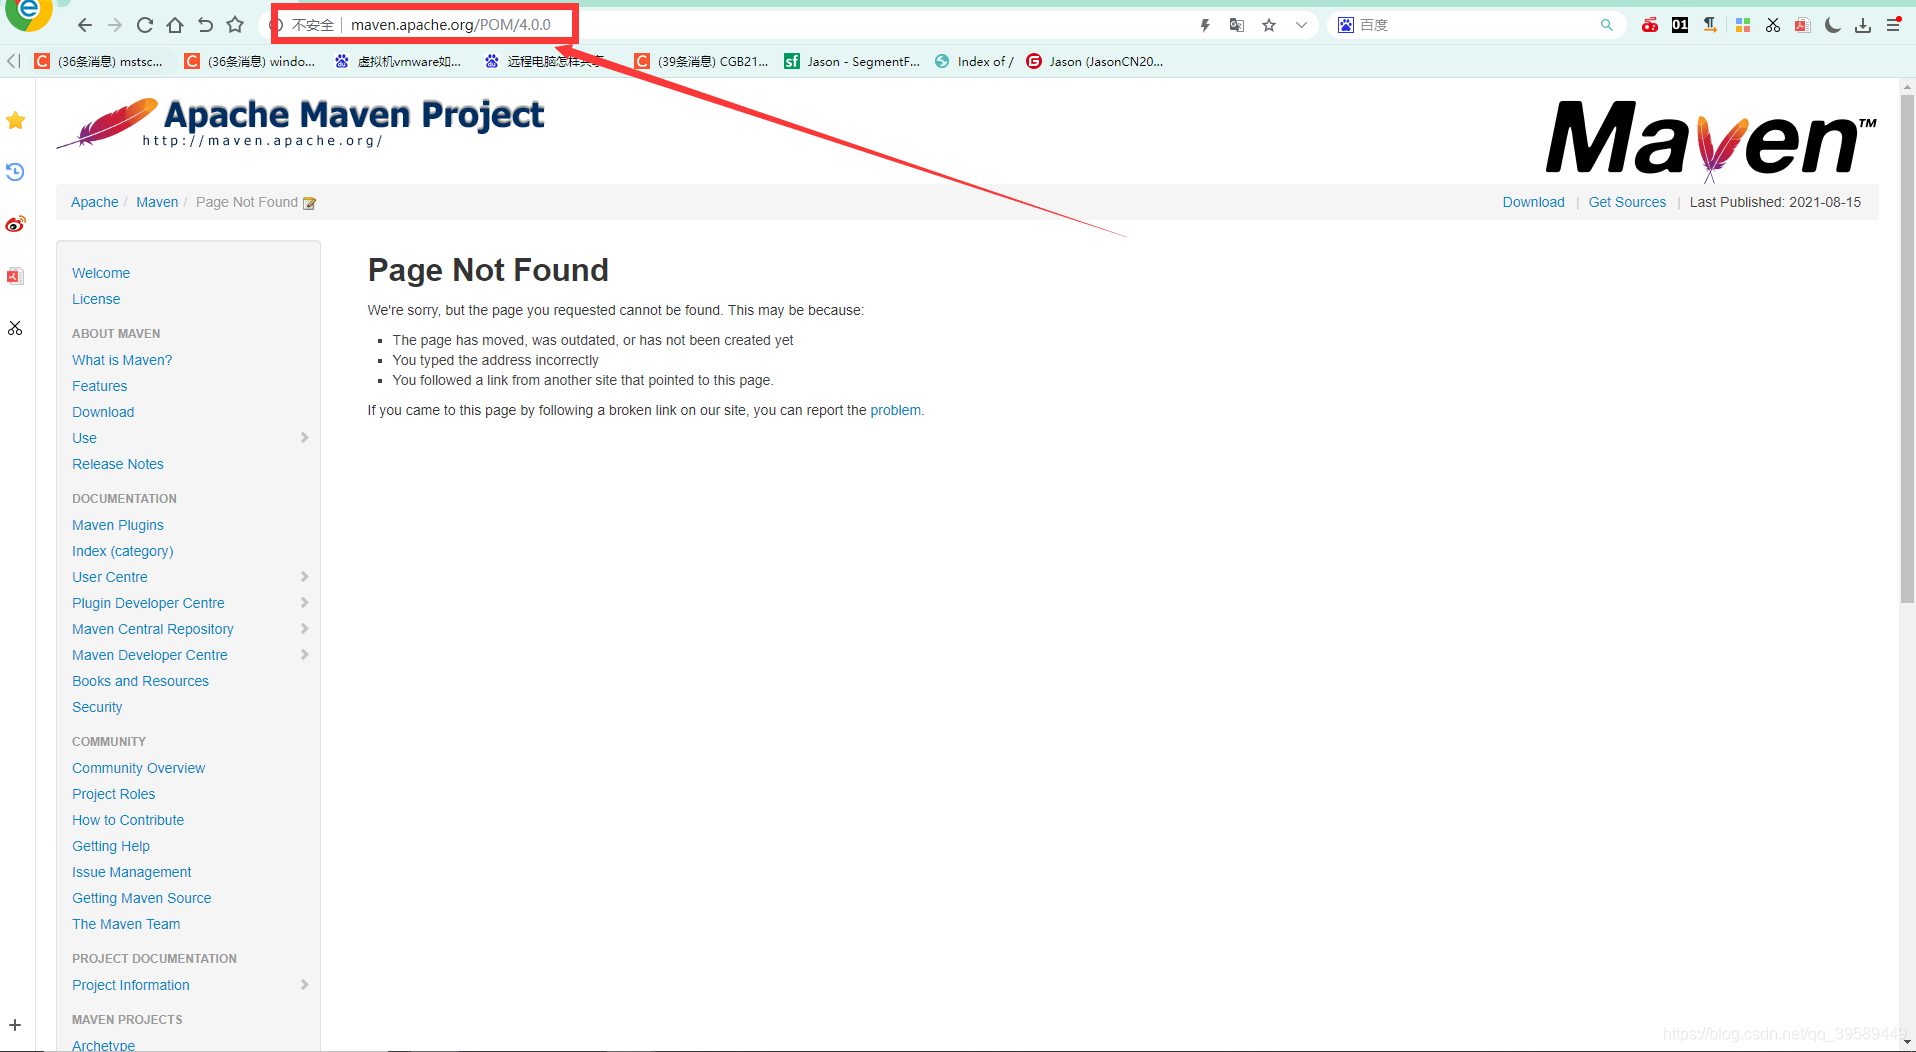This screenshot has height=1052, width=1916.
Task: Collapse bookmarks bar with left arrow icon
Action: pyautogui.click(x=13, y=61)
